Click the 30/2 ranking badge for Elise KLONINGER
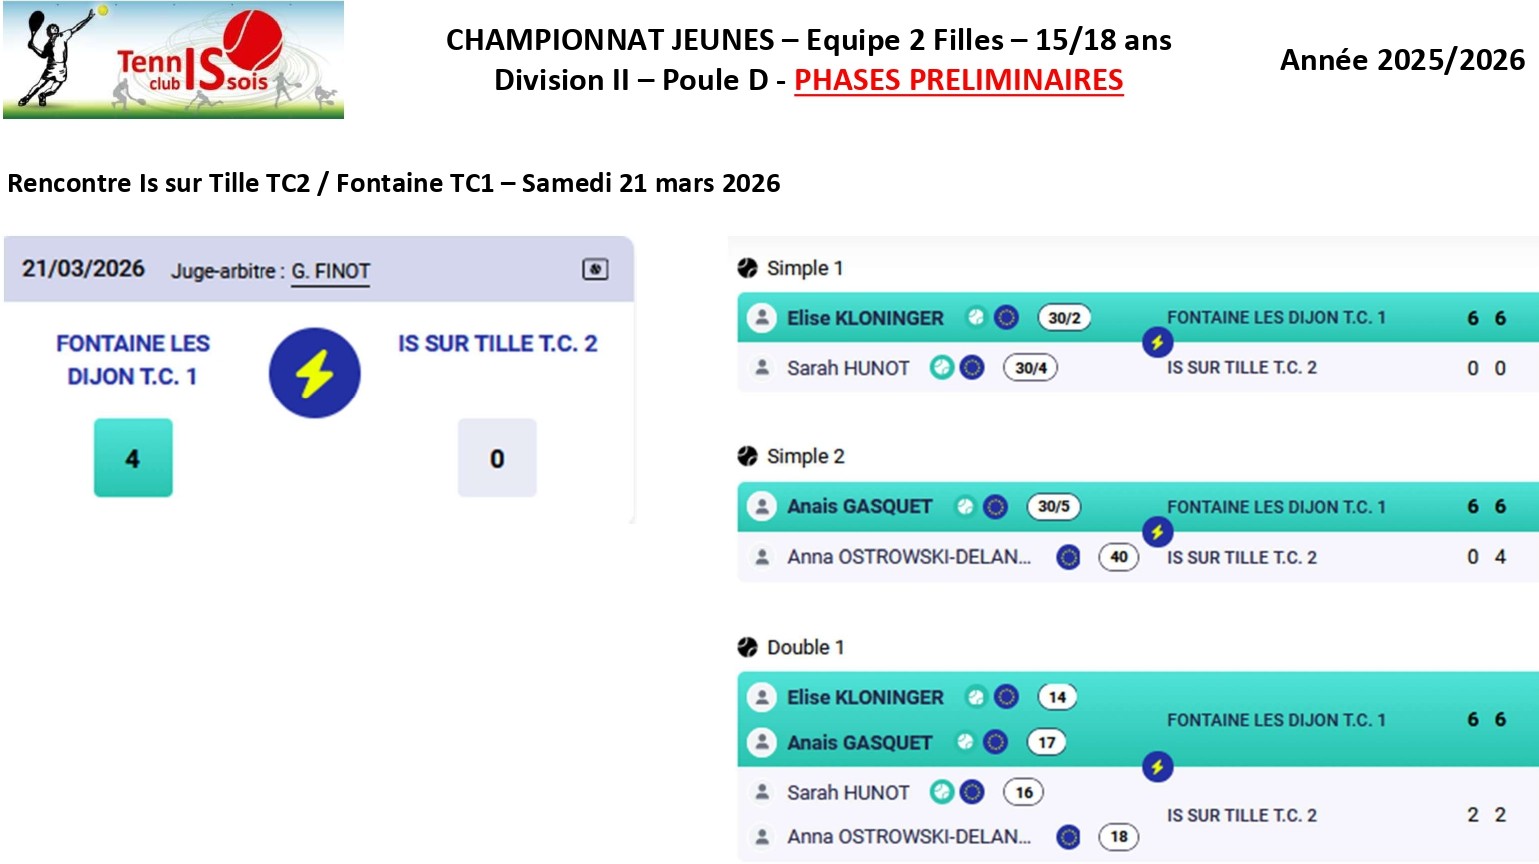The height and width of the screenshot is (864, 1539). 1064,318
